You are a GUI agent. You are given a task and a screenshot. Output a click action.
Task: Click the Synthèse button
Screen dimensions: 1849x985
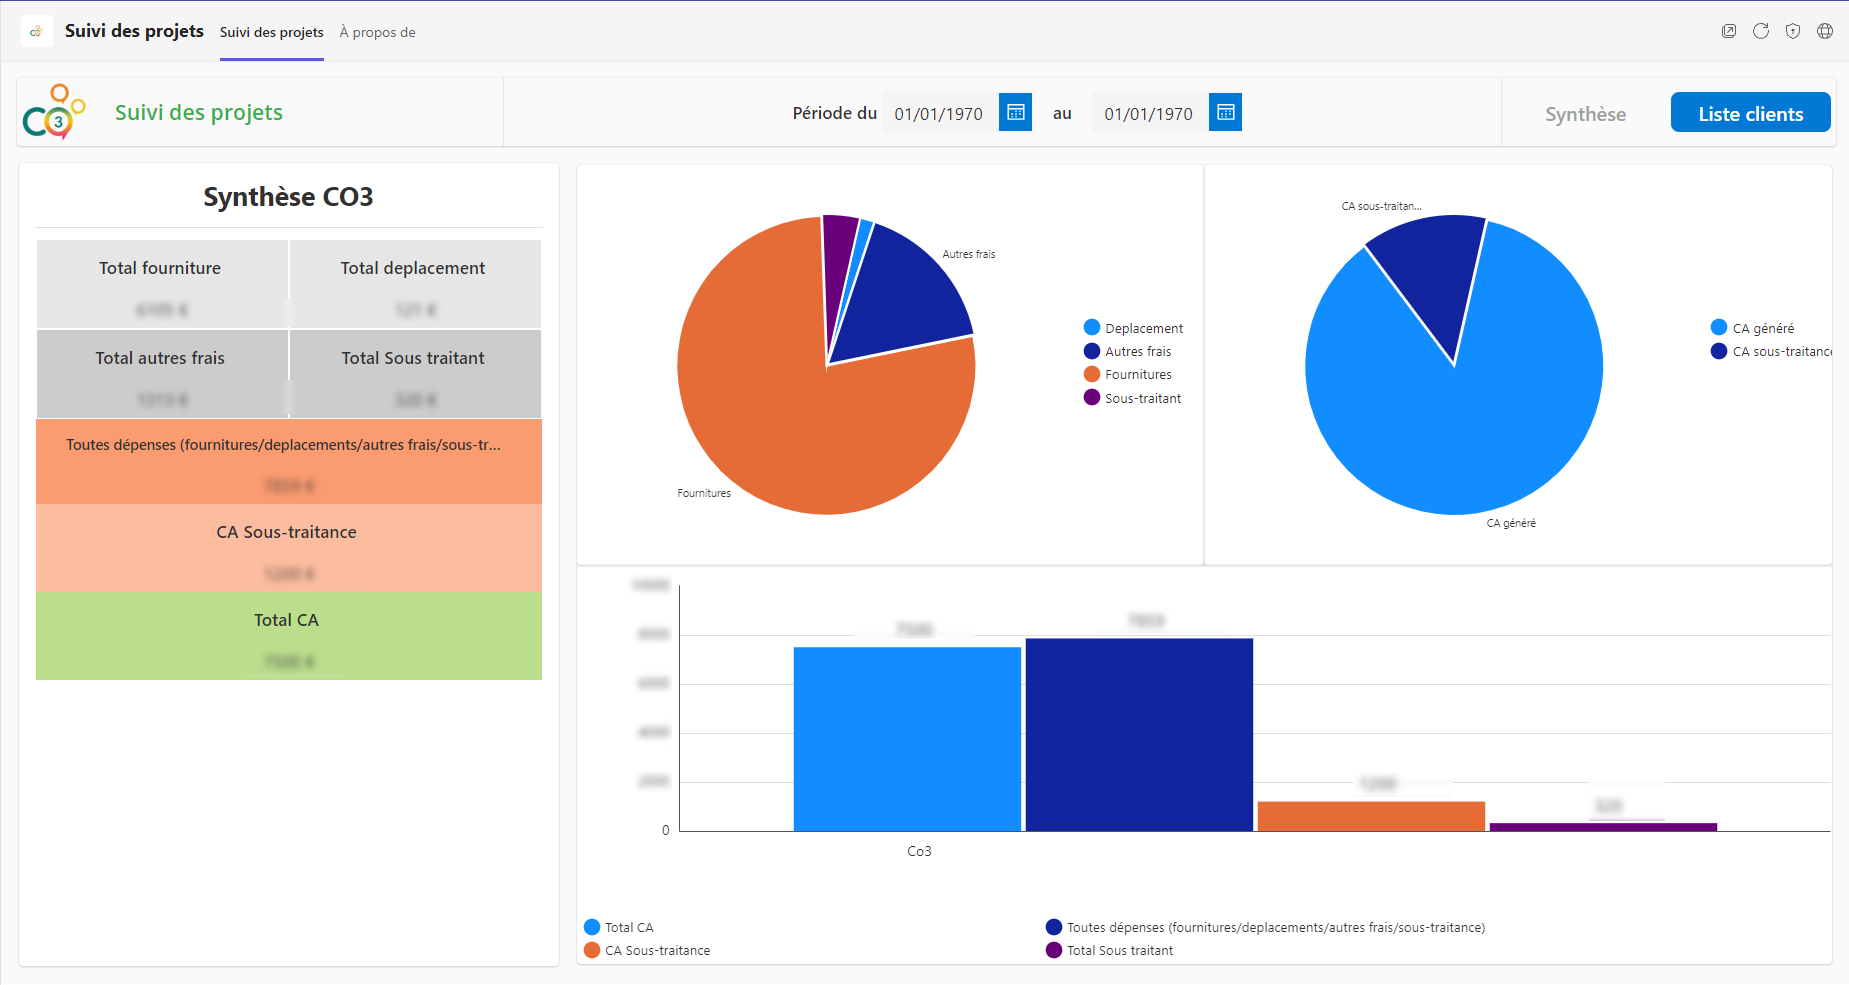1585,114
